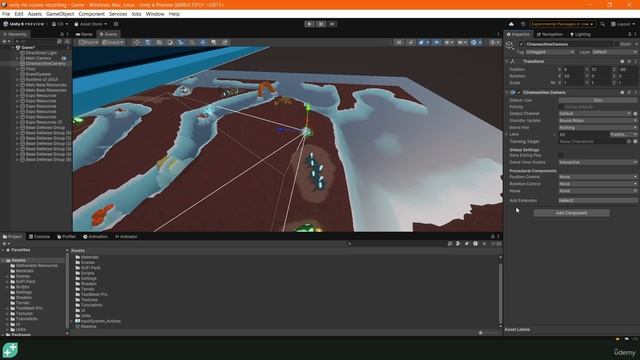This screenshot has width=640, height=360.
Task: Open the Window menu
Action: (x=155, y=14)
